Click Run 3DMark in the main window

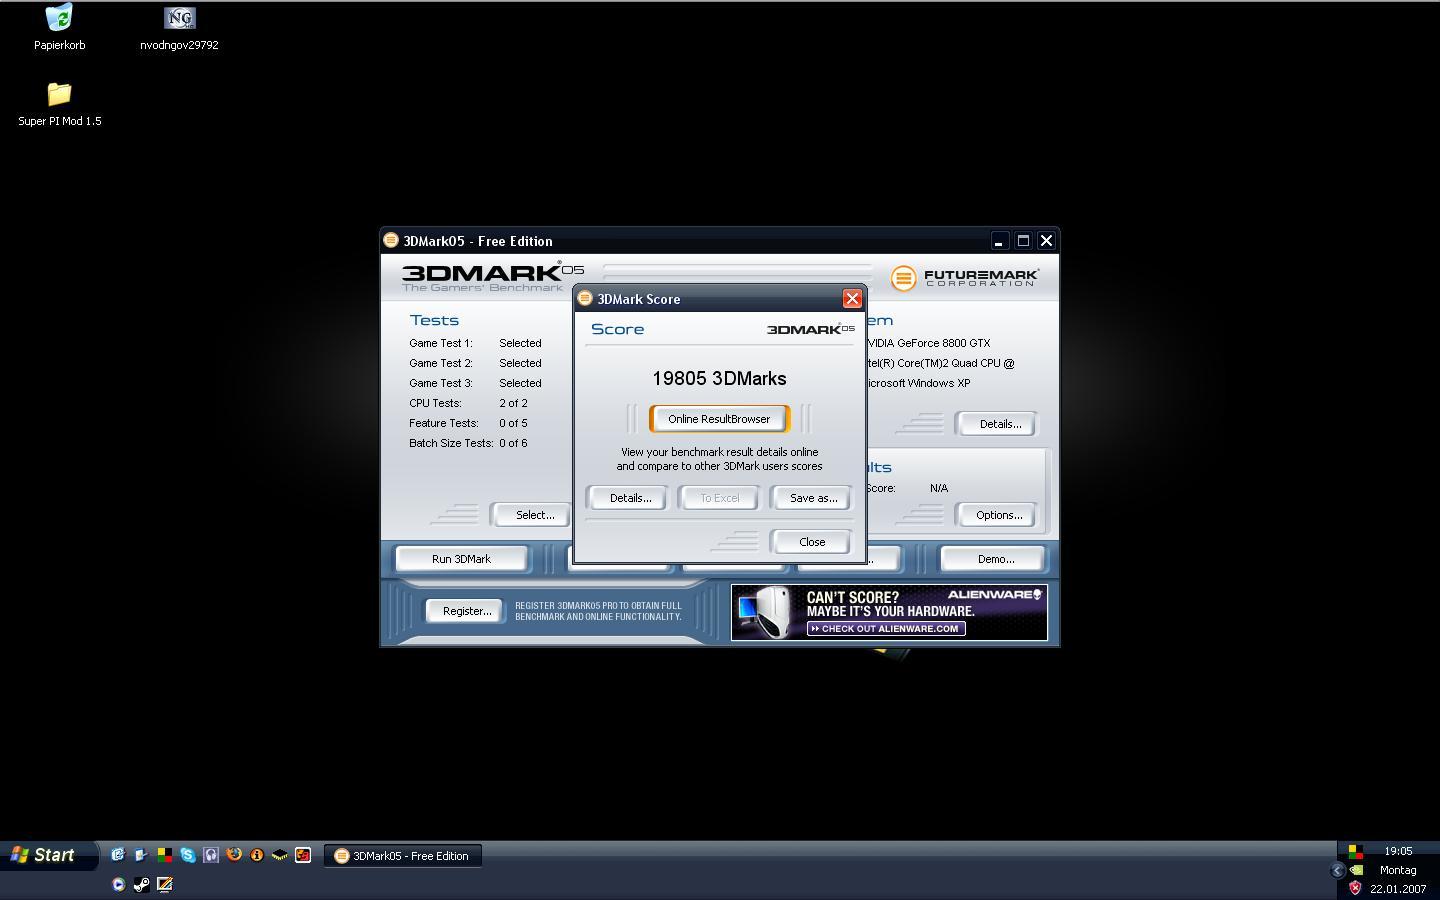pos(461,559)
